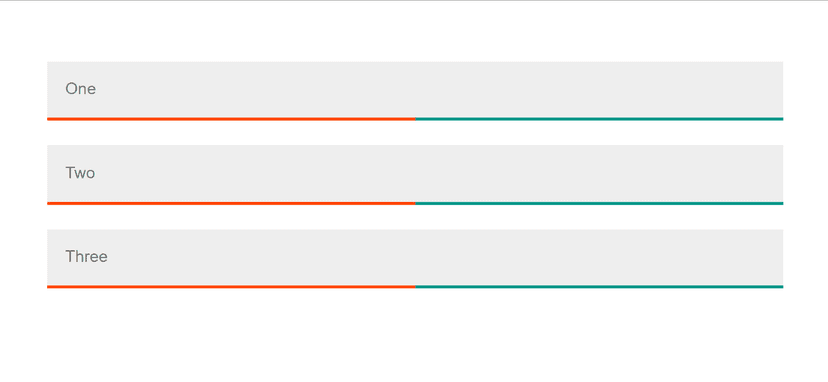828x382 pixels.
Task: Click the thin gray line at page top
Action: (x=414, y=1)
